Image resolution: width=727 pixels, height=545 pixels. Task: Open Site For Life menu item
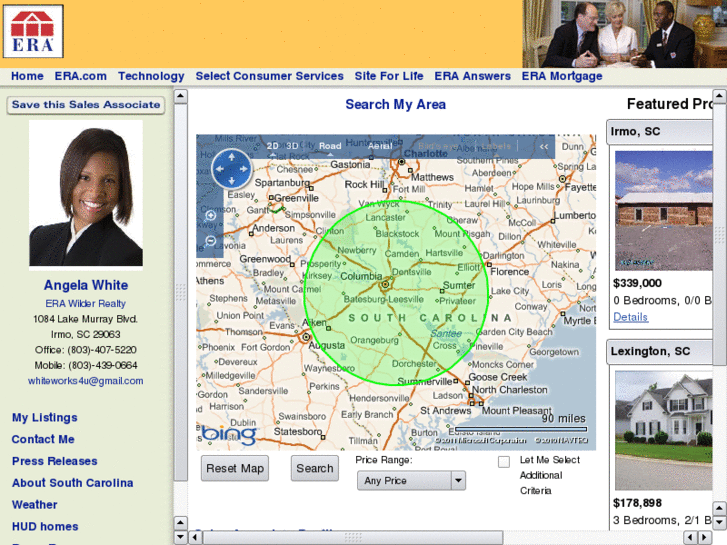[389, 76]
